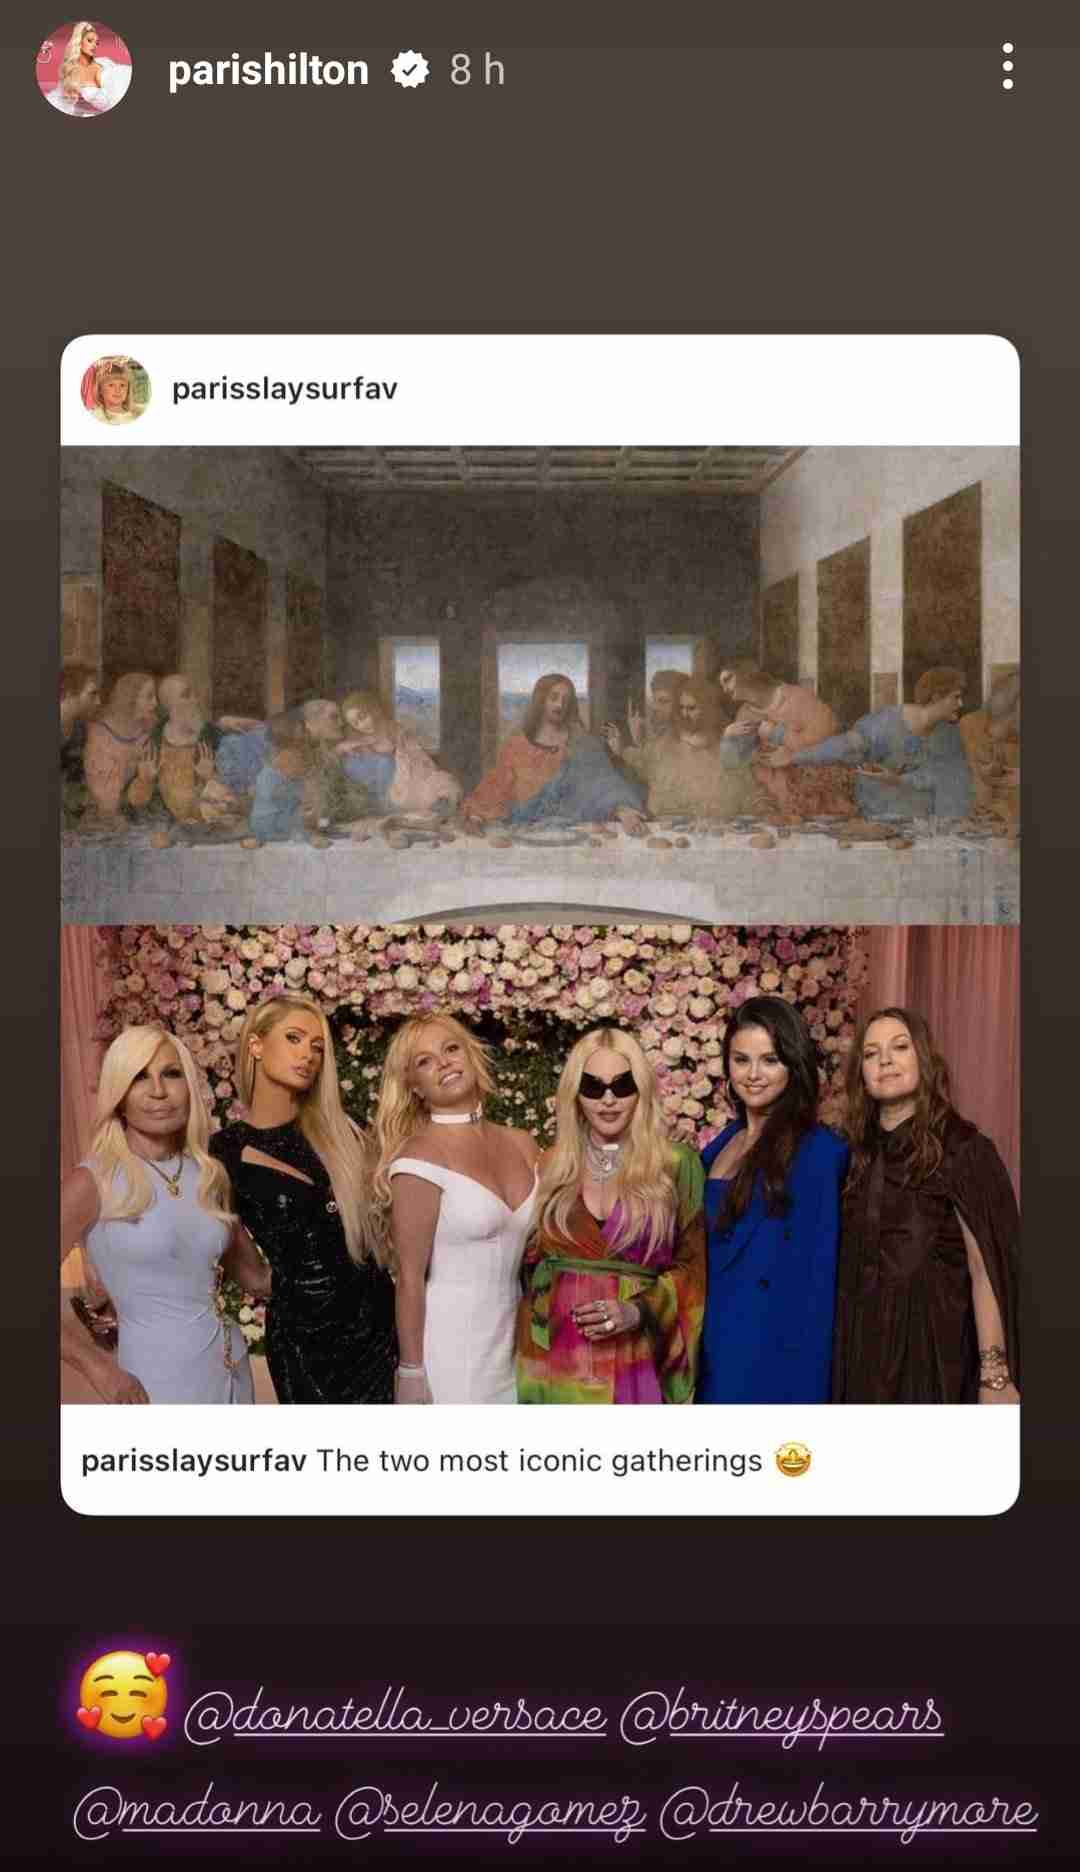The image size is (1080, 1872).
Task: Tap the star-eyes emoji in the caption
Action: point(792,1461)
